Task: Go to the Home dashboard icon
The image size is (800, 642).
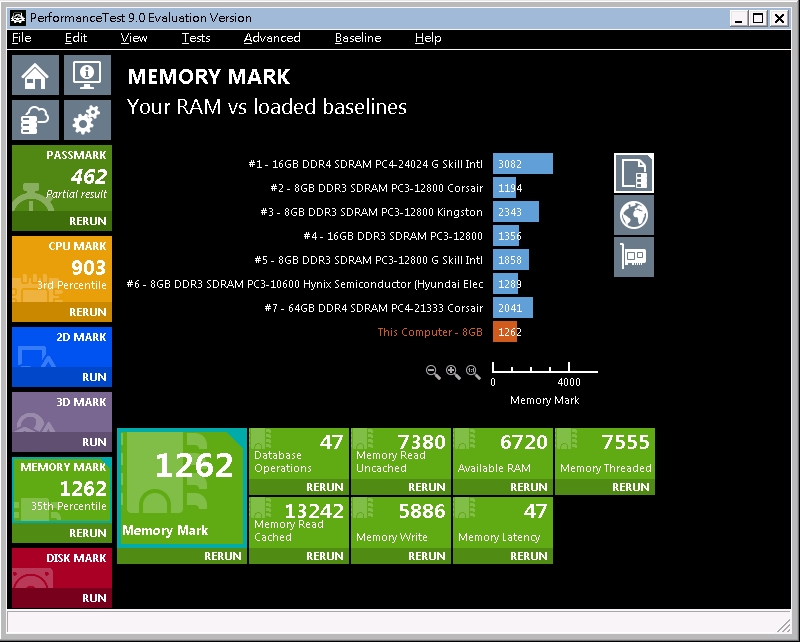Action: [x=35, y=75]
